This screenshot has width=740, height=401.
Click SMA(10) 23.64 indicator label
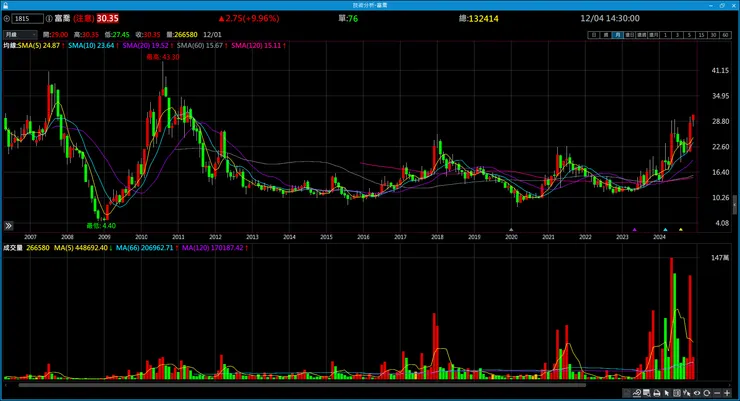[x=91, y=46]
